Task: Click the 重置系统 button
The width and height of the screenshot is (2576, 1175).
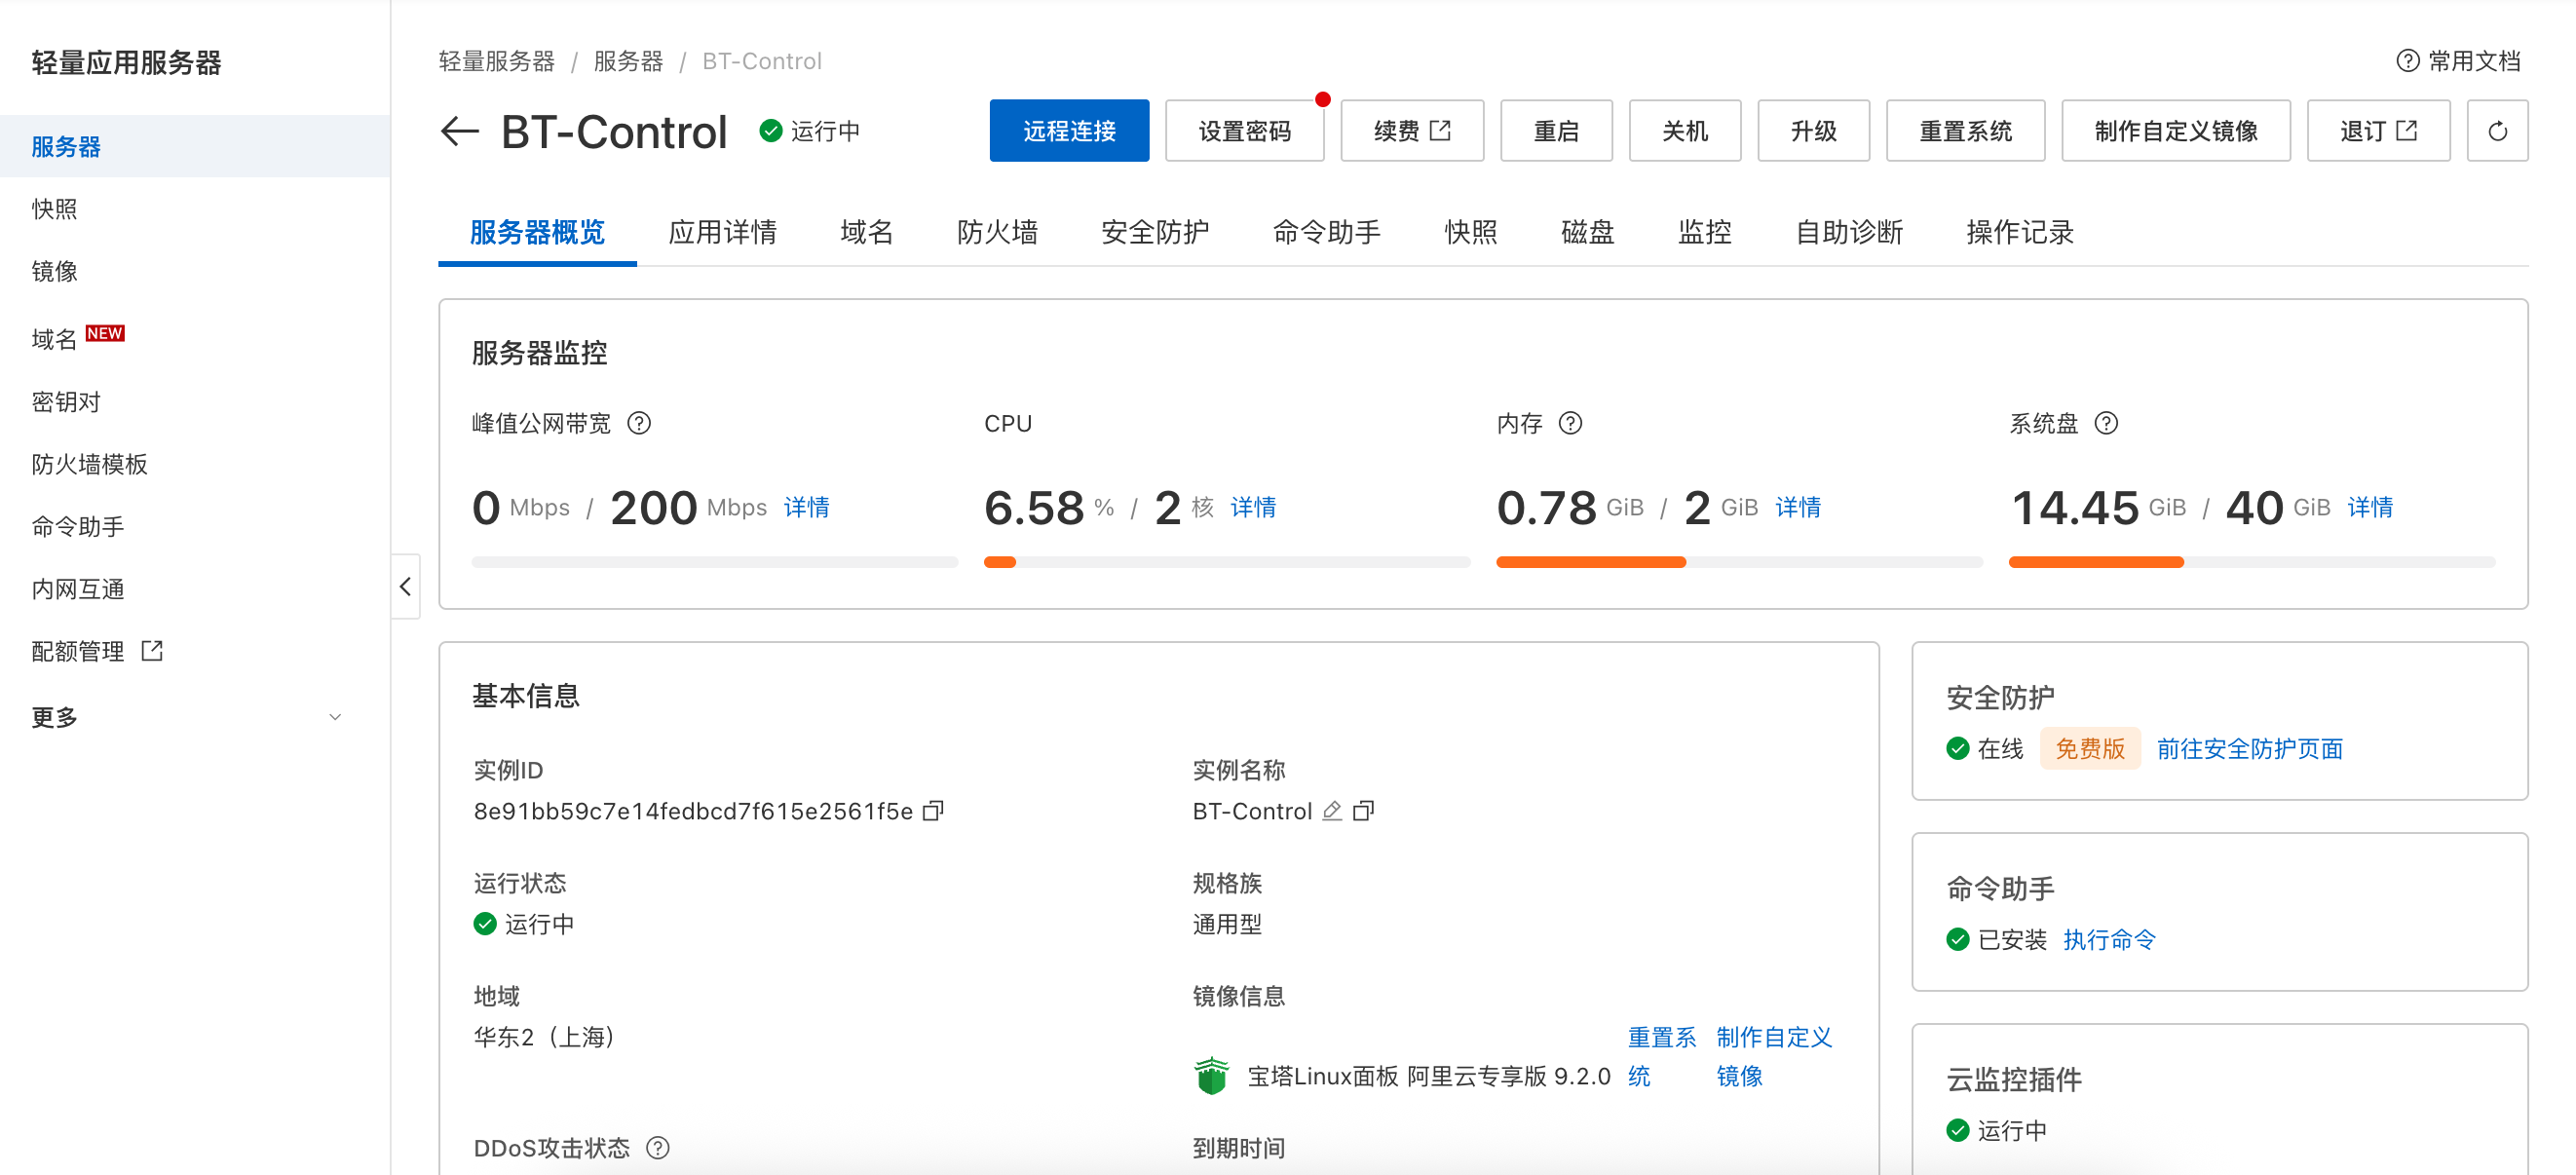Action: [x=1964, y=131]
